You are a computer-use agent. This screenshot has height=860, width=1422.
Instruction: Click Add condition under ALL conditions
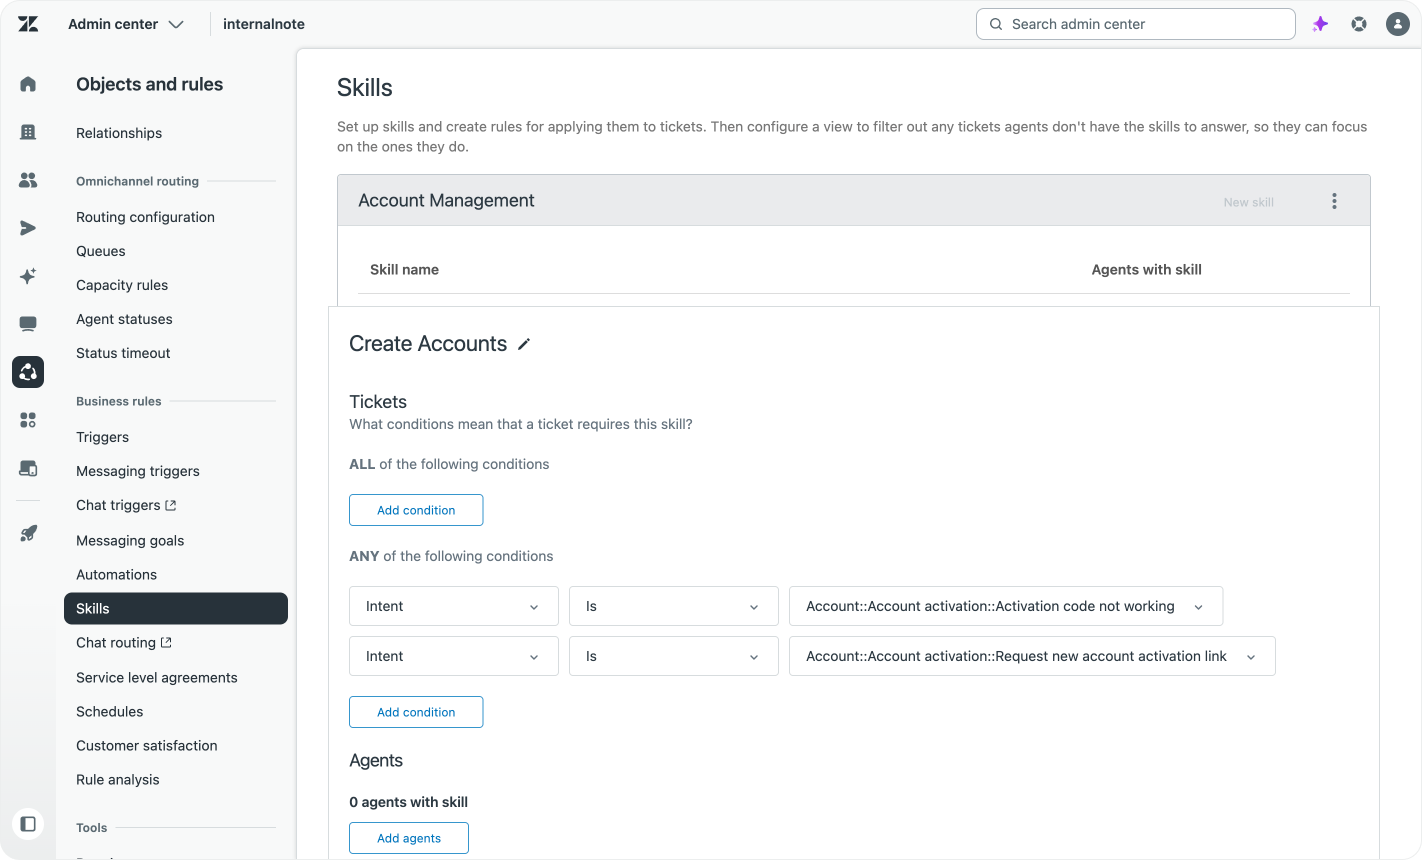pos(415,510)
